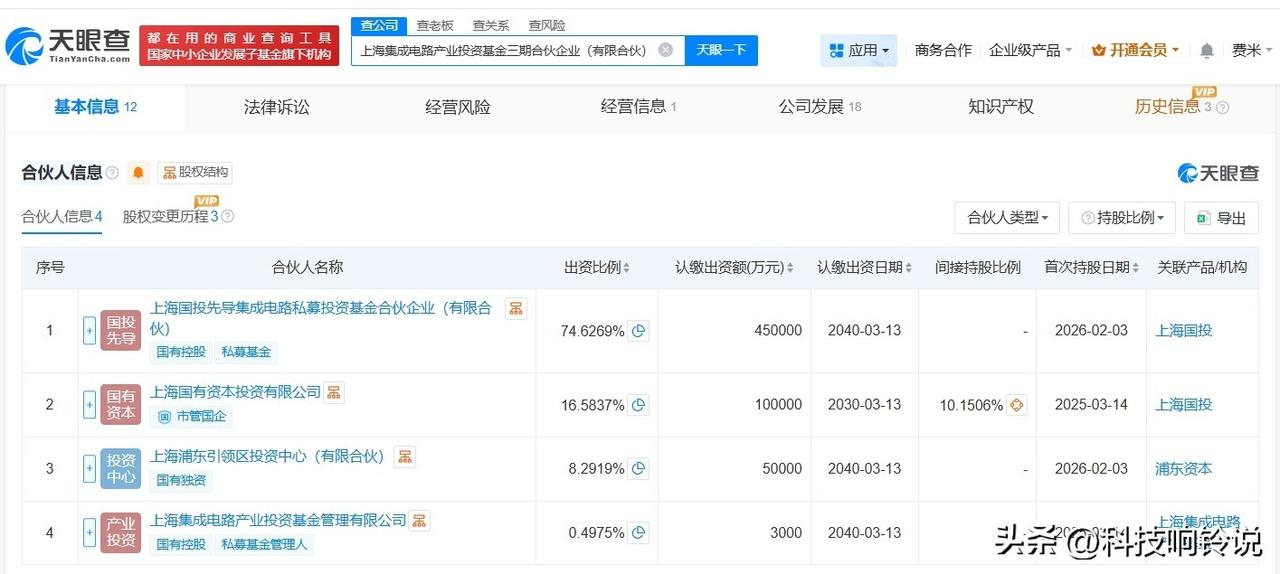This screenshot has height=574, width=1280.
Task: Select 股权变更历程 3 sub-tab
Action: point(170,217)
